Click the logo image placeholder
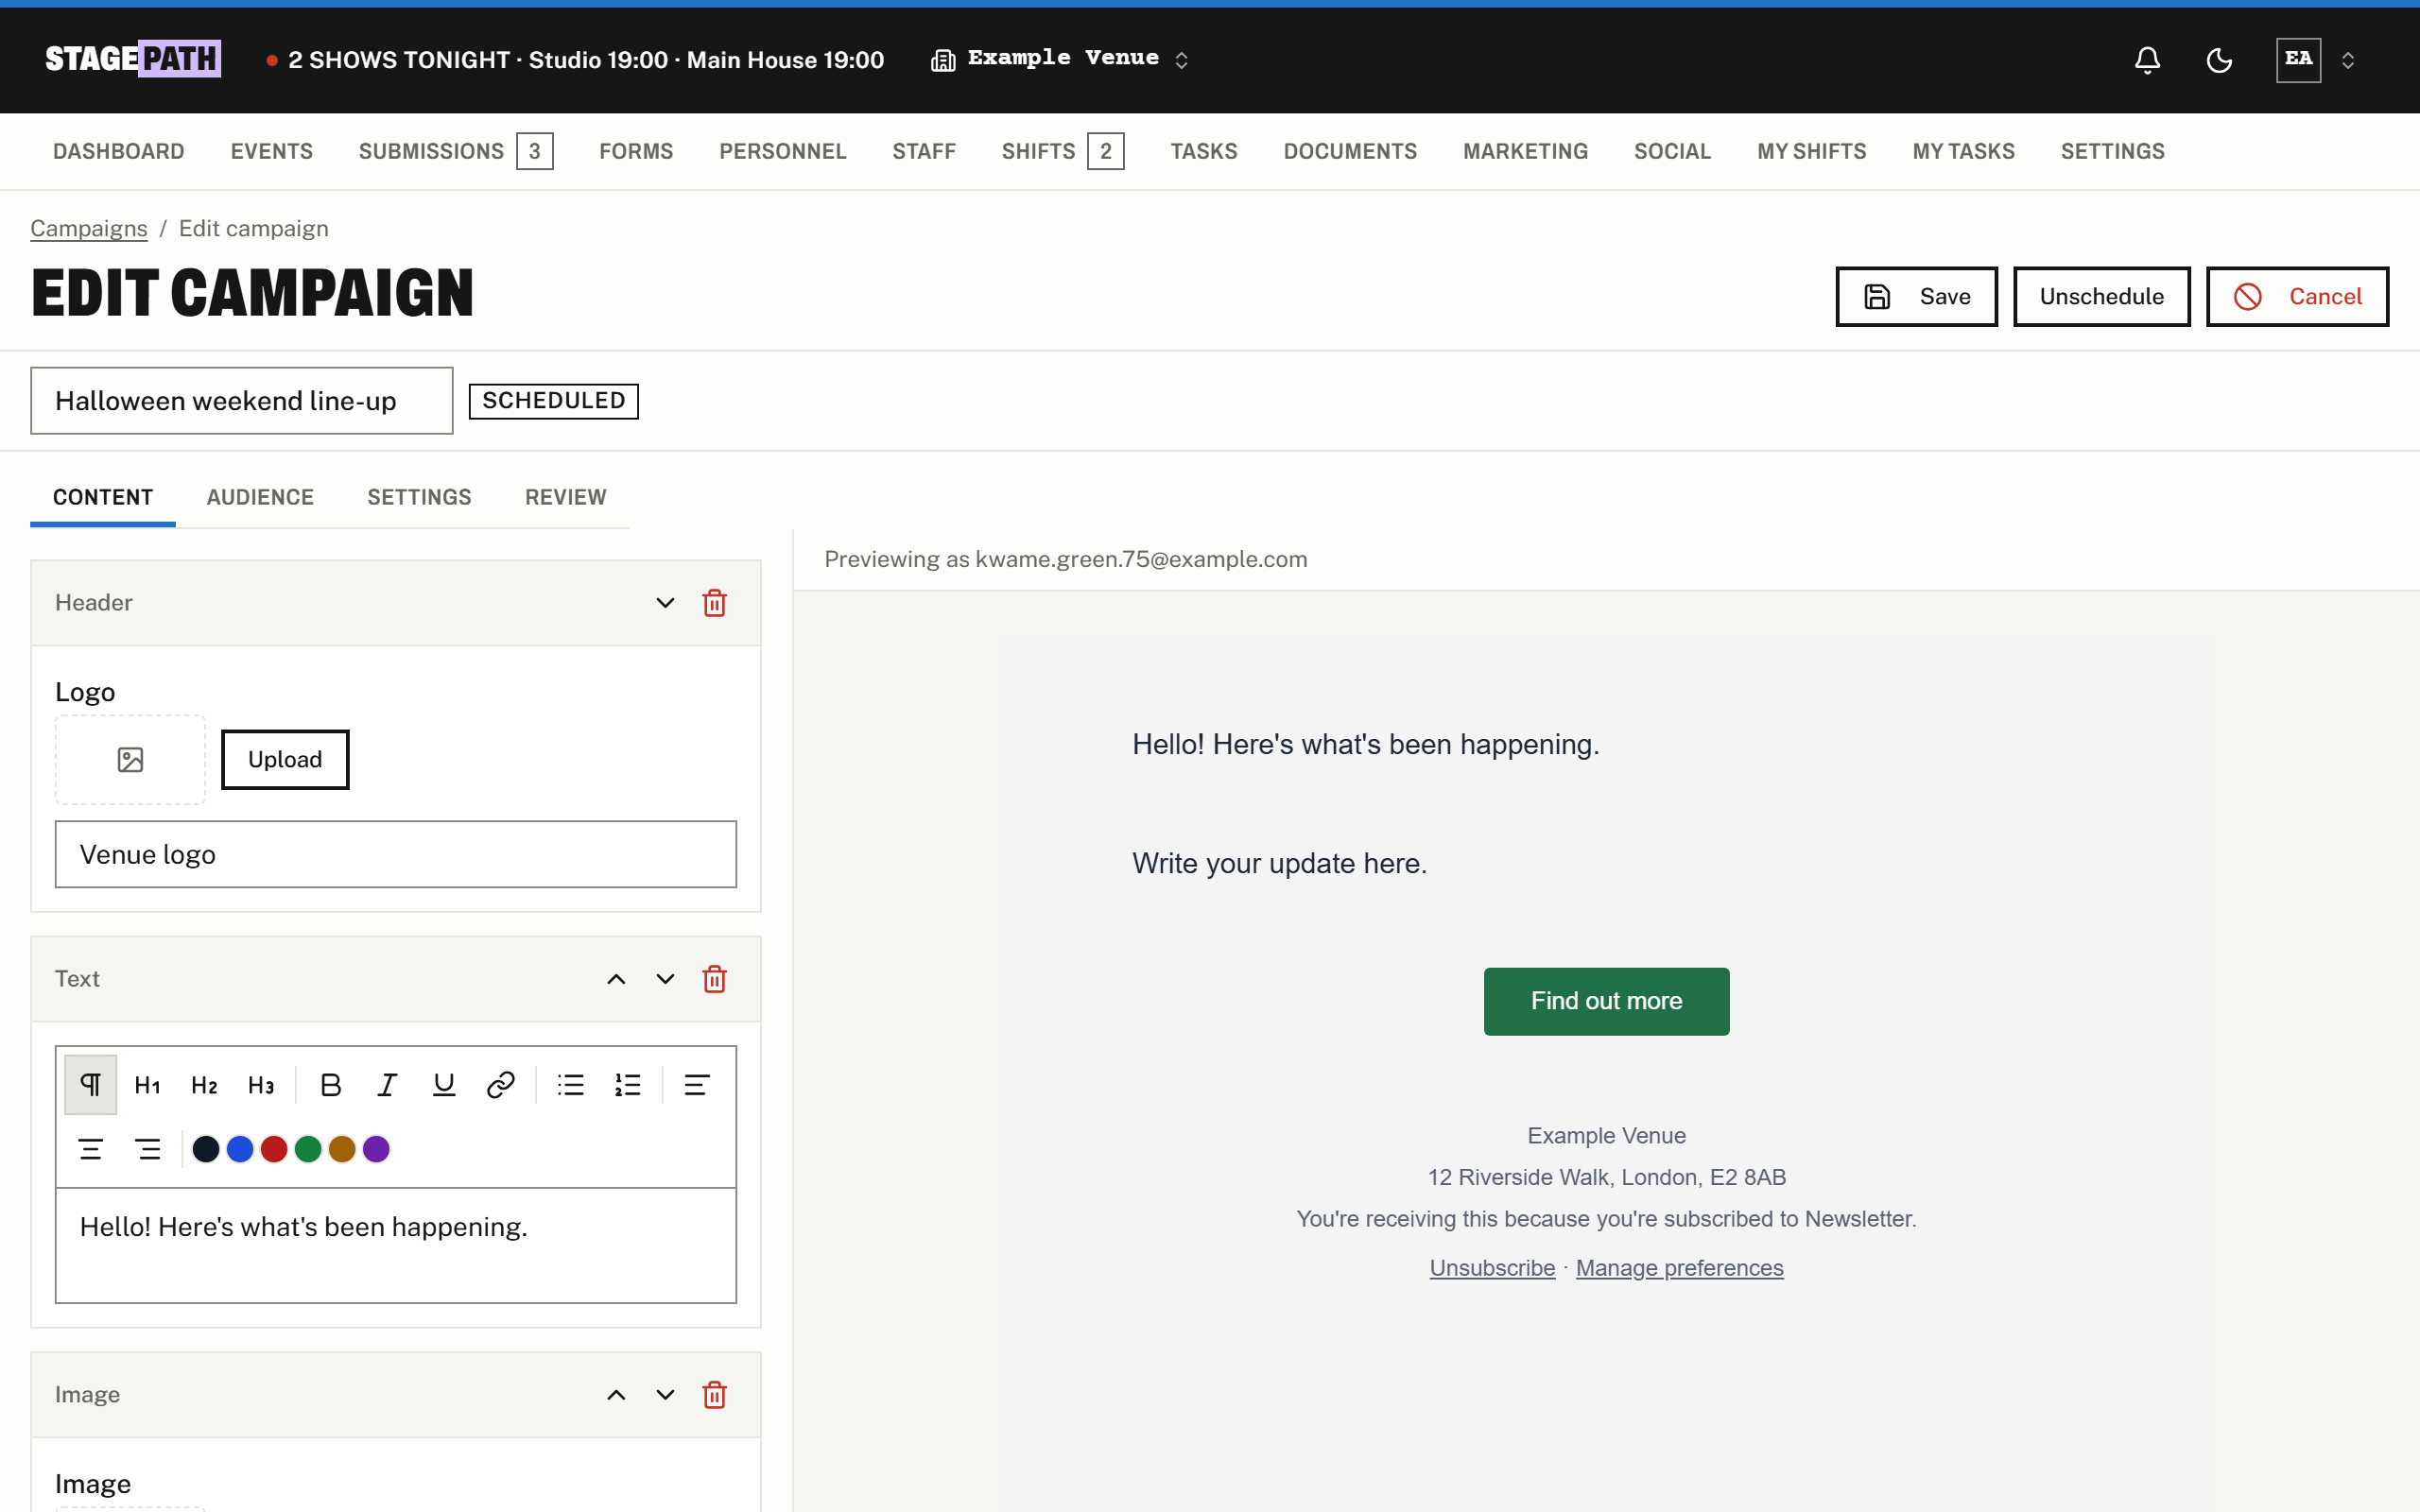This screenshot has height=1512, width=2420. (130, 760)
